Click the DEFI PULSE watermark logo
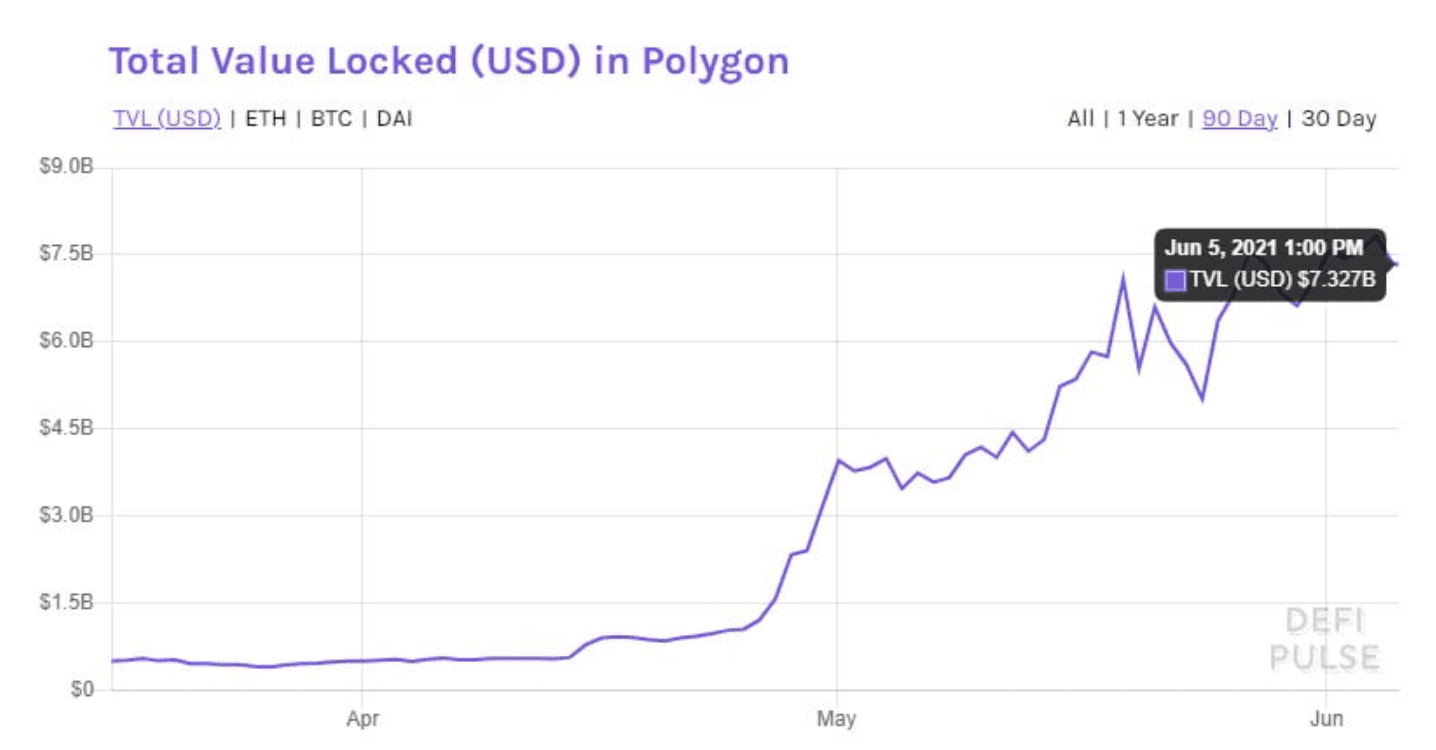The width and height of the screenshot is (1436, 750). coord(1325,640)
